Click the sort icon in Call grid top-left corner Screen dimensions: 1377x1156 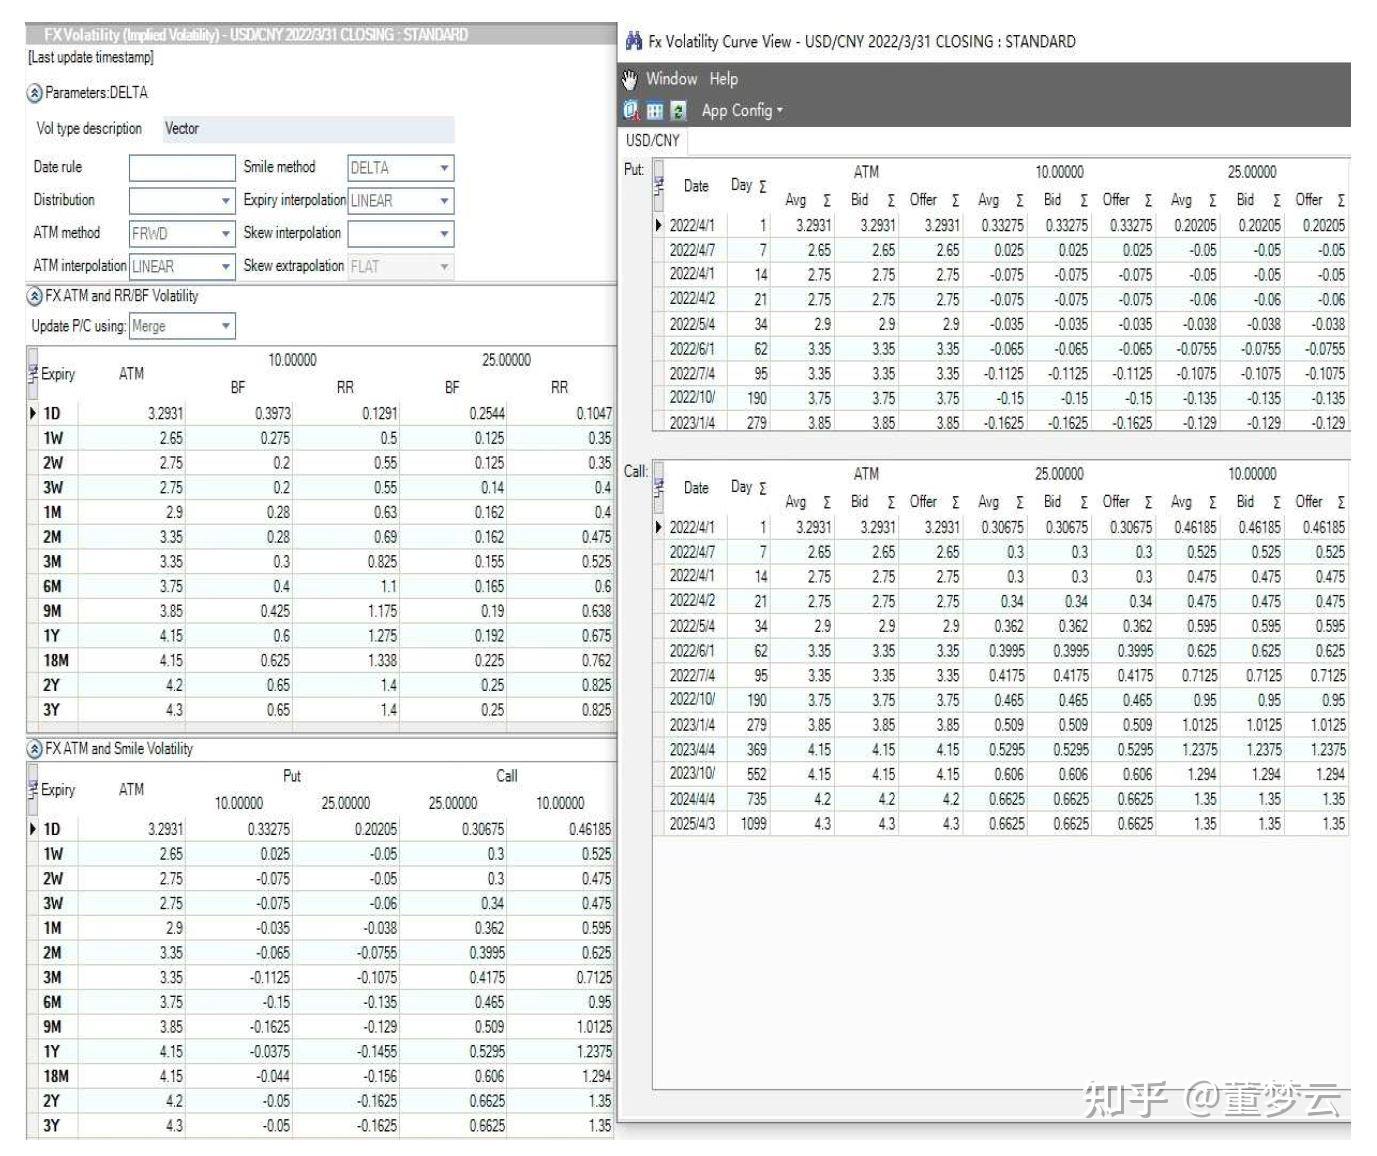(659, 485)
